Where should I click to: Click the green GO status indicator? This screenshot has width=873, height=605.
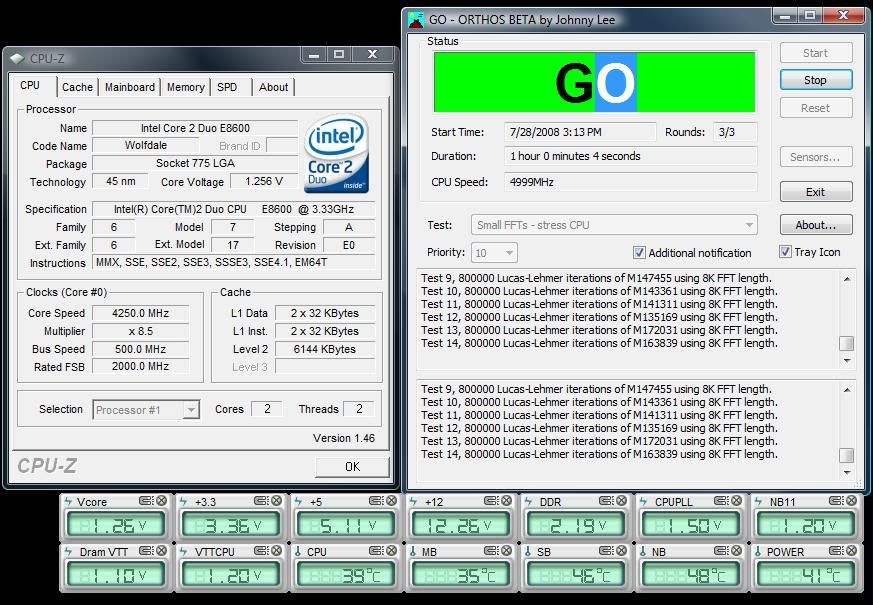595,82
